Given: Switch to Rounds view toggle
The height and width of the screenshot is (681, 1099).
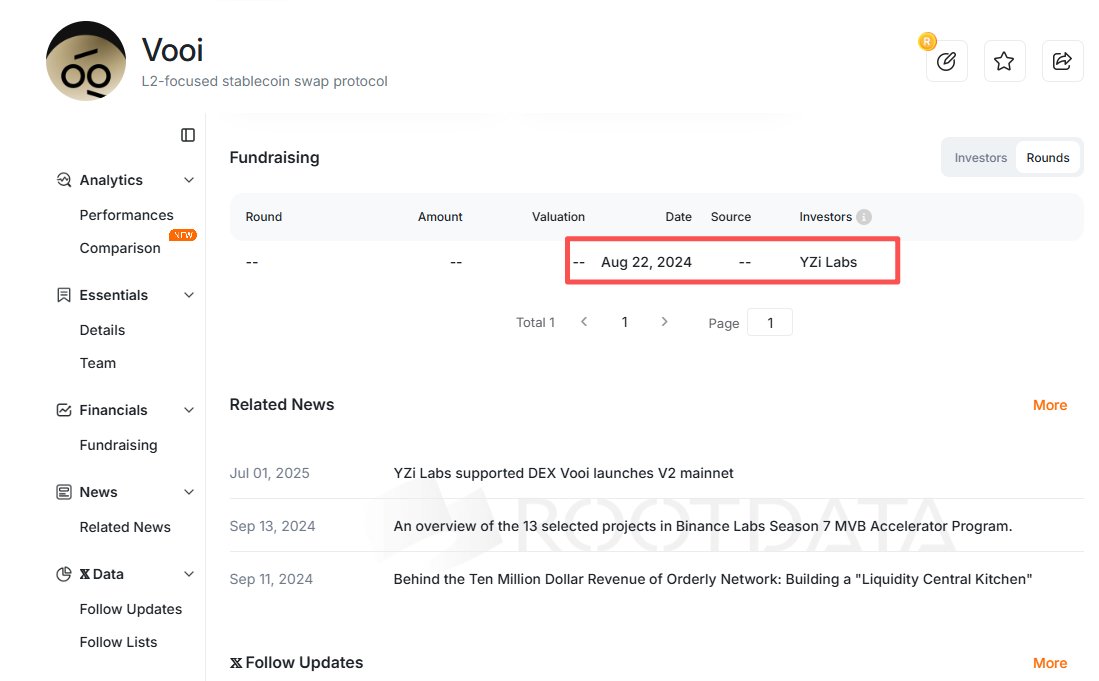Looking at the screenshot, I should 1047,158.
